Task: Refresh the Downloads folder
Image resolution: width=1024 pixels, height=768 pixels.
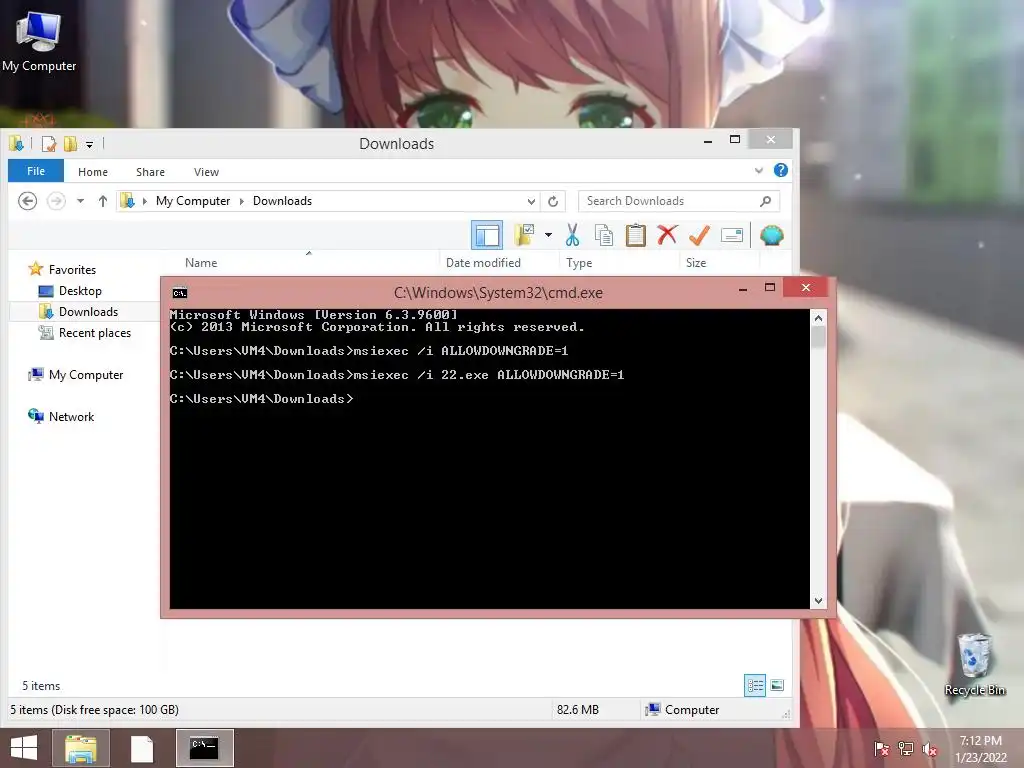Action: coord(553,201)
